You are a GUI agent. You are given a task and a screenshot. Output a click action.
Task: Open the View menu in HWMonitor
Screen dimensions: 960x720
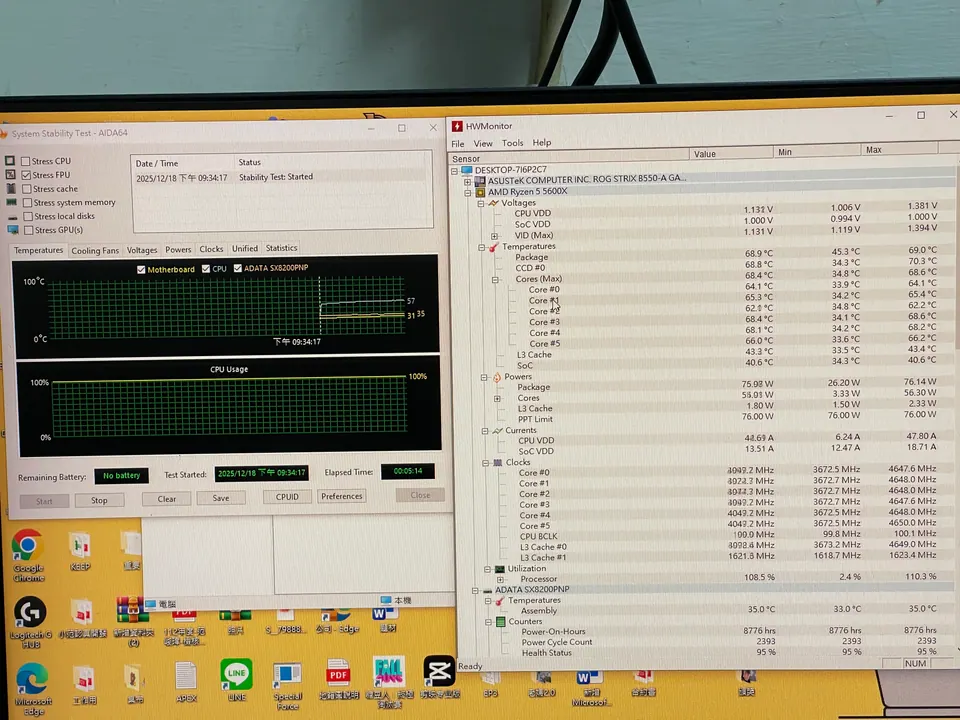point(482,143)
